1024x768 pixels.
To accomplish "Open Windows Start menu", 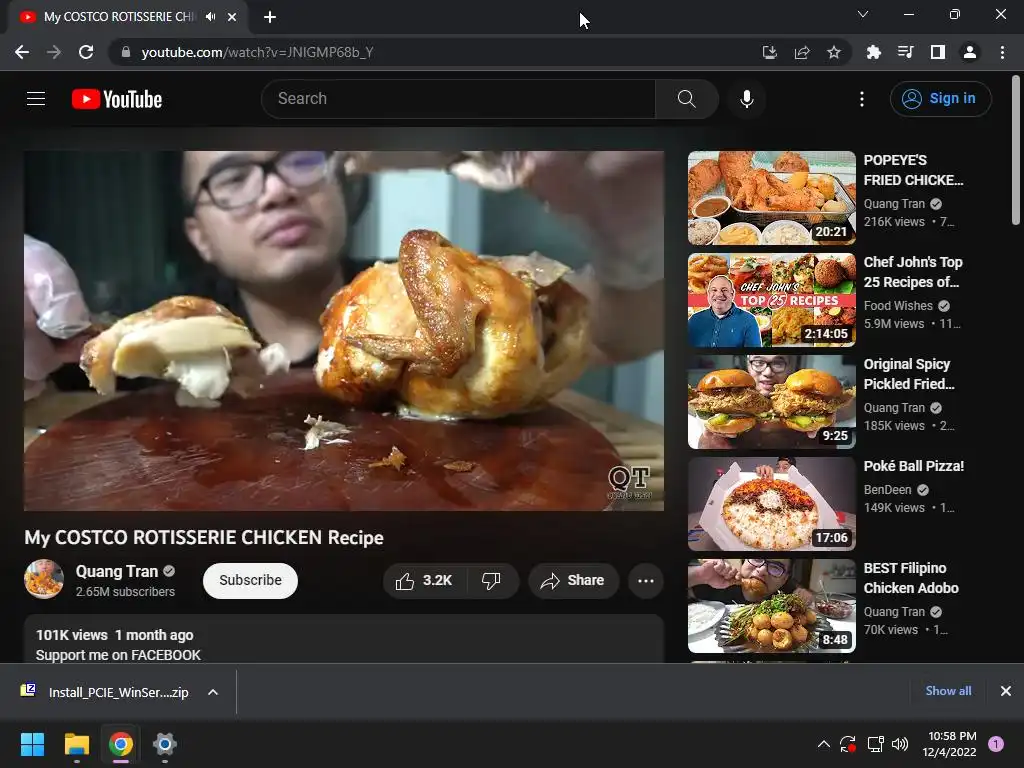I will [x=32, y=744].
